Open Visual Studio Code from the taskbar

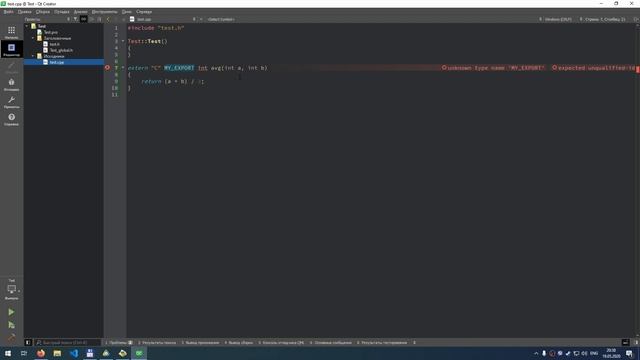[x=74, y=353]
